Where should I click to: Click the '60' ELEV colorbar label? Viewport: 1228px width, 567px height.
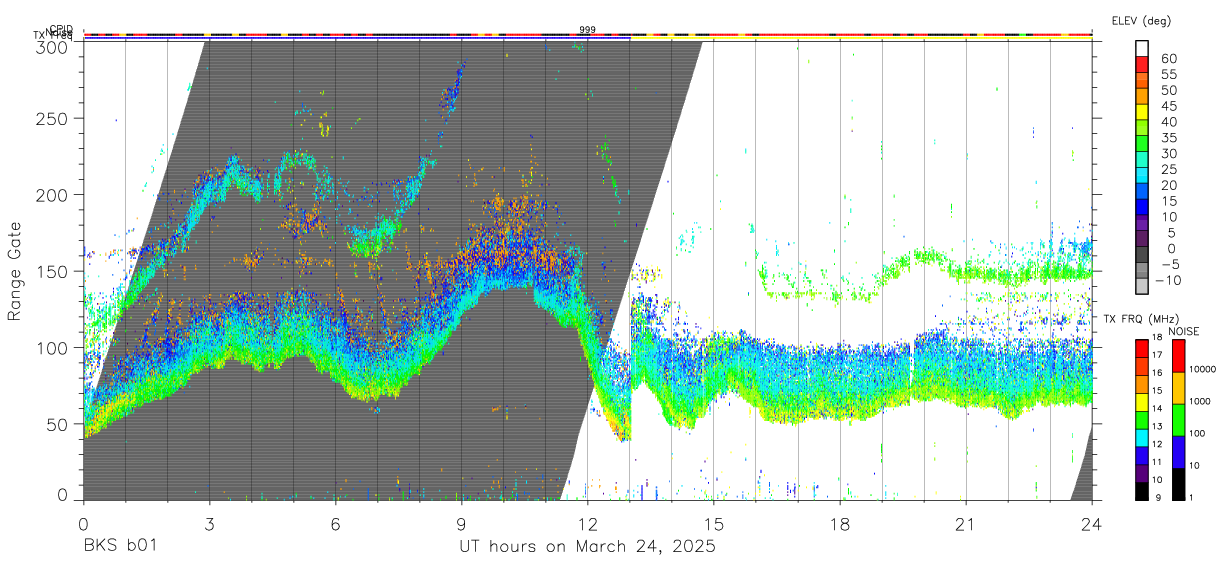point(1168,59)
